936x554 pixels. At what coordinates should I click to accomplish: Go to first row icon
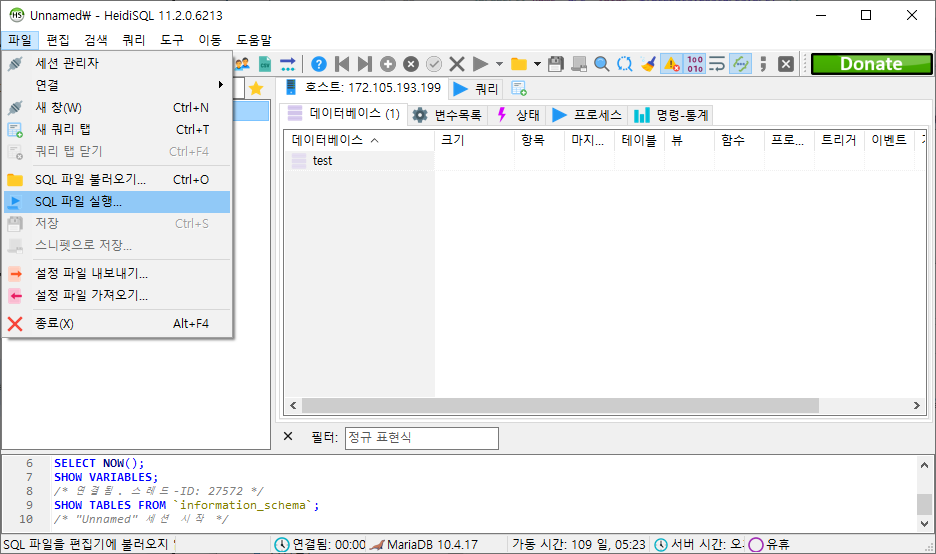(x=342, y=64)
